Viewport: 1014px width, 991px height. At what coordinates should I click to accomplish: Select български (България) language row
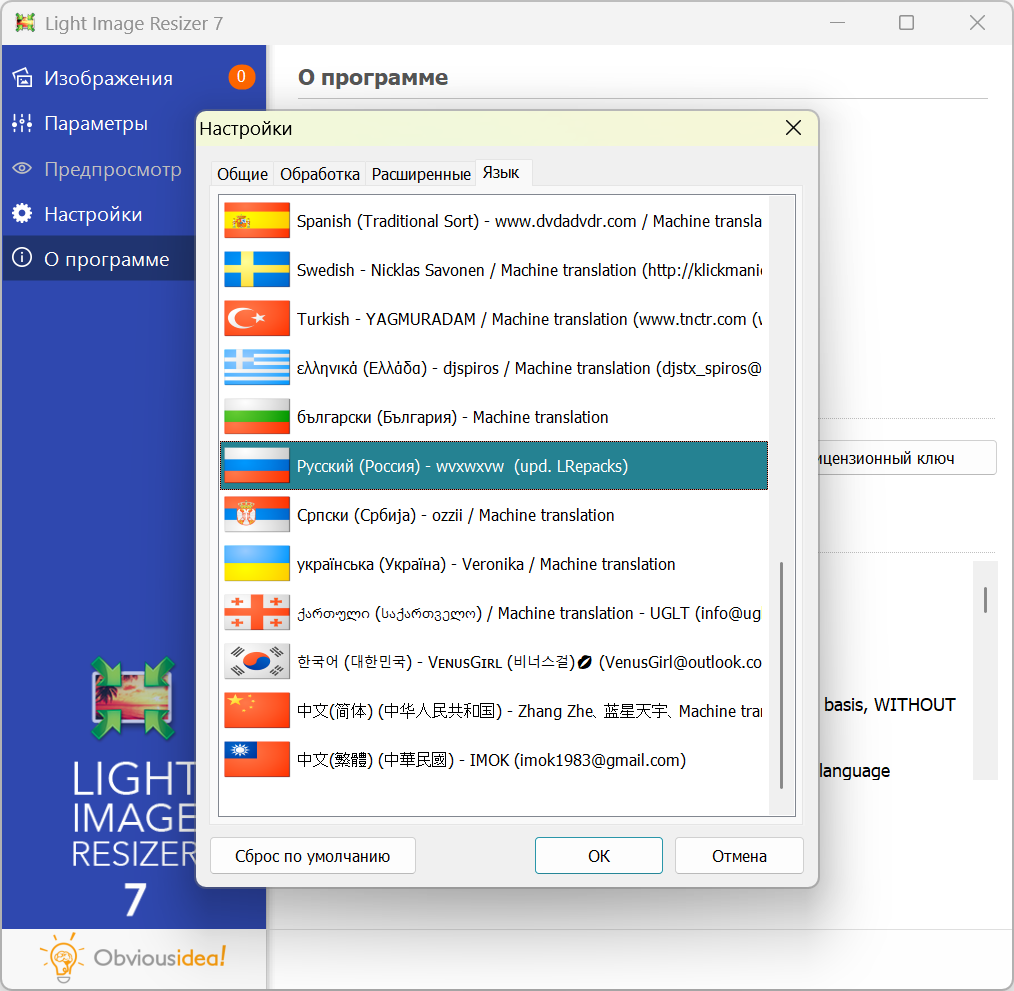(x=493, y=417)
